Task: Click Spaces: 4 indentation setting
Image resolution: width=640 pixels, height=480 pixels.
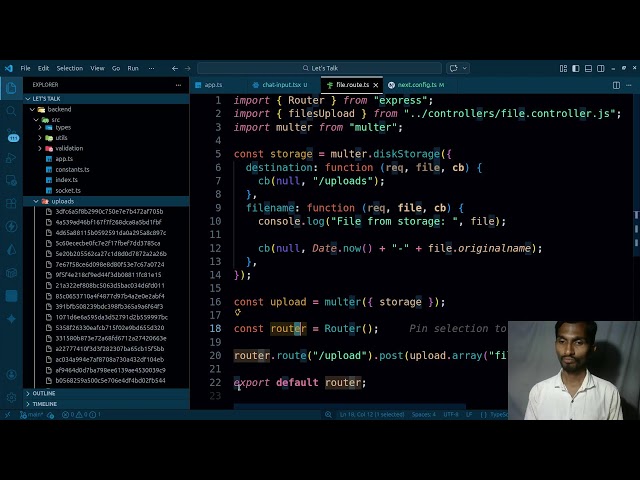Action: [x=424, y=415]
